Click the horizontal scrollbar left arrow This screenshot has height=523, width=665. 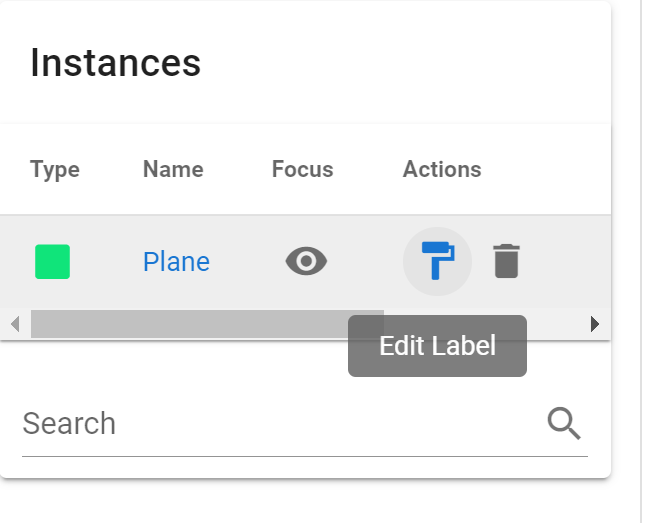pyautogui.click(x=14, y=324)
